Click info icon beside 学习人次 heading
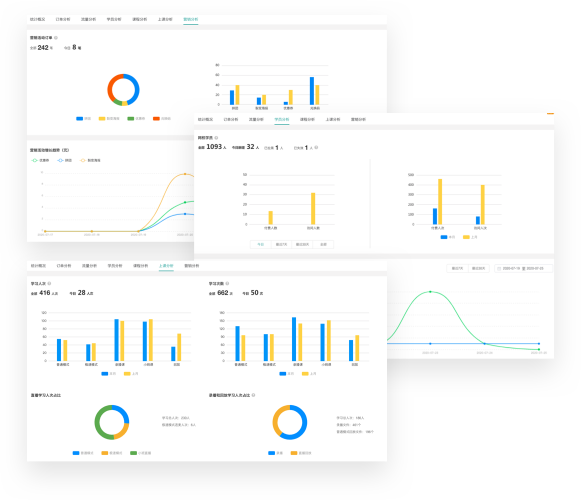 pyautogui.click(x=49, y=284)
